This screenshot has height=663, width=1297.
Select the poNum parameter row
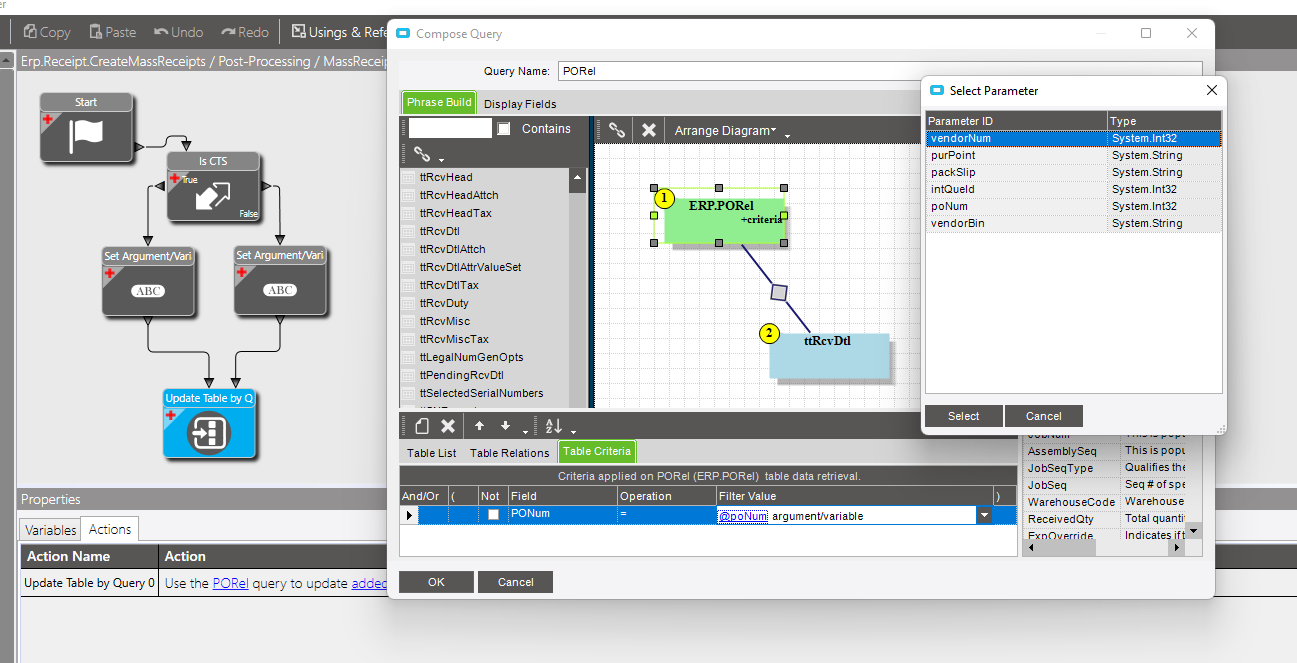(1073, 206)
